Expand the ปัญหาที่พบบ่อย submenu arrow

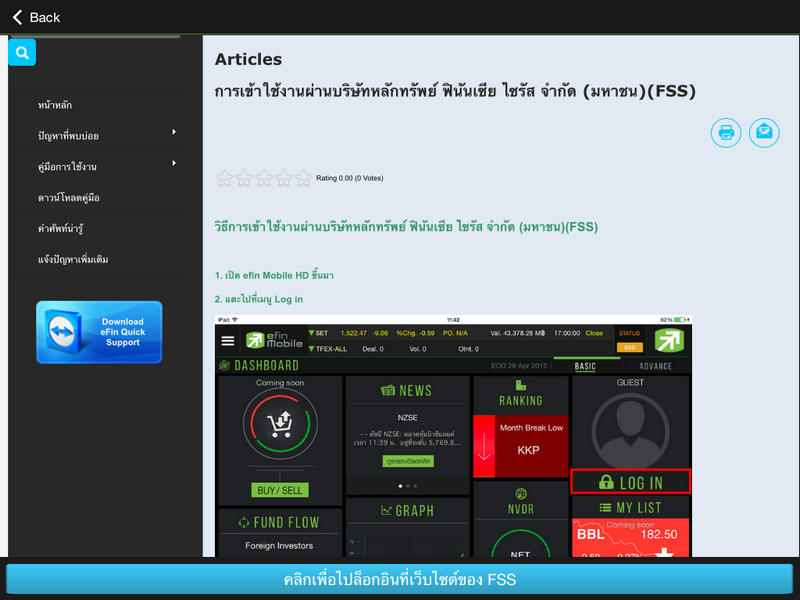(174, 132)
